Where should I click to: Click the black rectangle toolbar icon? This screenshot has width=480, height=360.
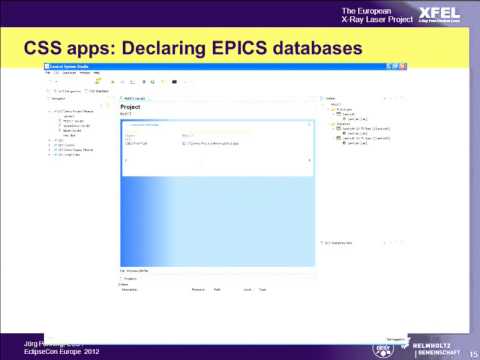click(x=174, y=82)
